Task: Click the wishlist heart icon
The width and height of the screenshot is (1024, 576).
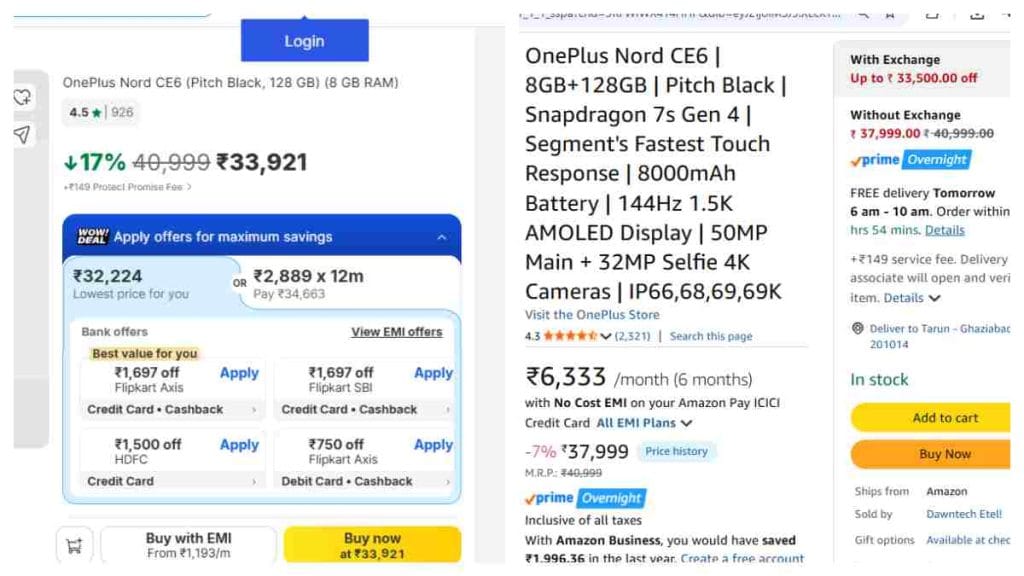Action: point(22,97)
